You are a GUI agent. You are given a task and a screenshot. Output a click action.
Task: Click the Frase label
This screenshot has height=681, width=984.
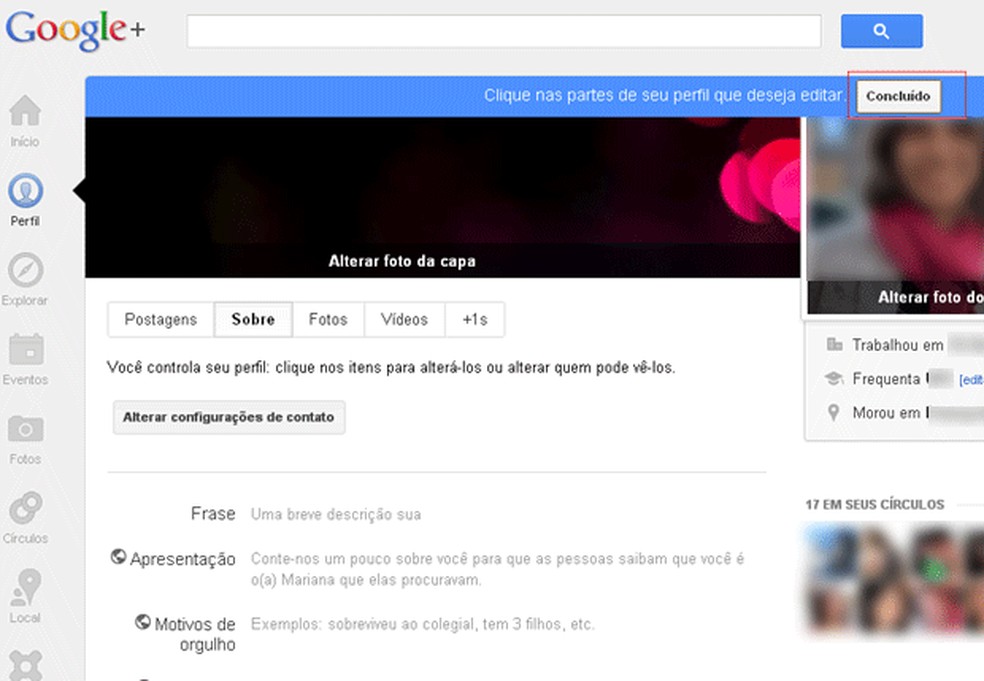213,514
